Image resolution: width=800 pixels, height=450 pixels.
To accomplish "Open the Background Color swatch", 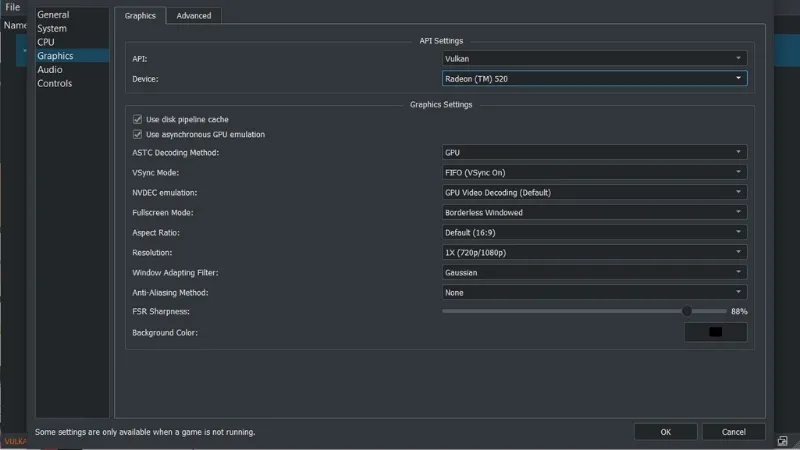I will pos(715,332).
